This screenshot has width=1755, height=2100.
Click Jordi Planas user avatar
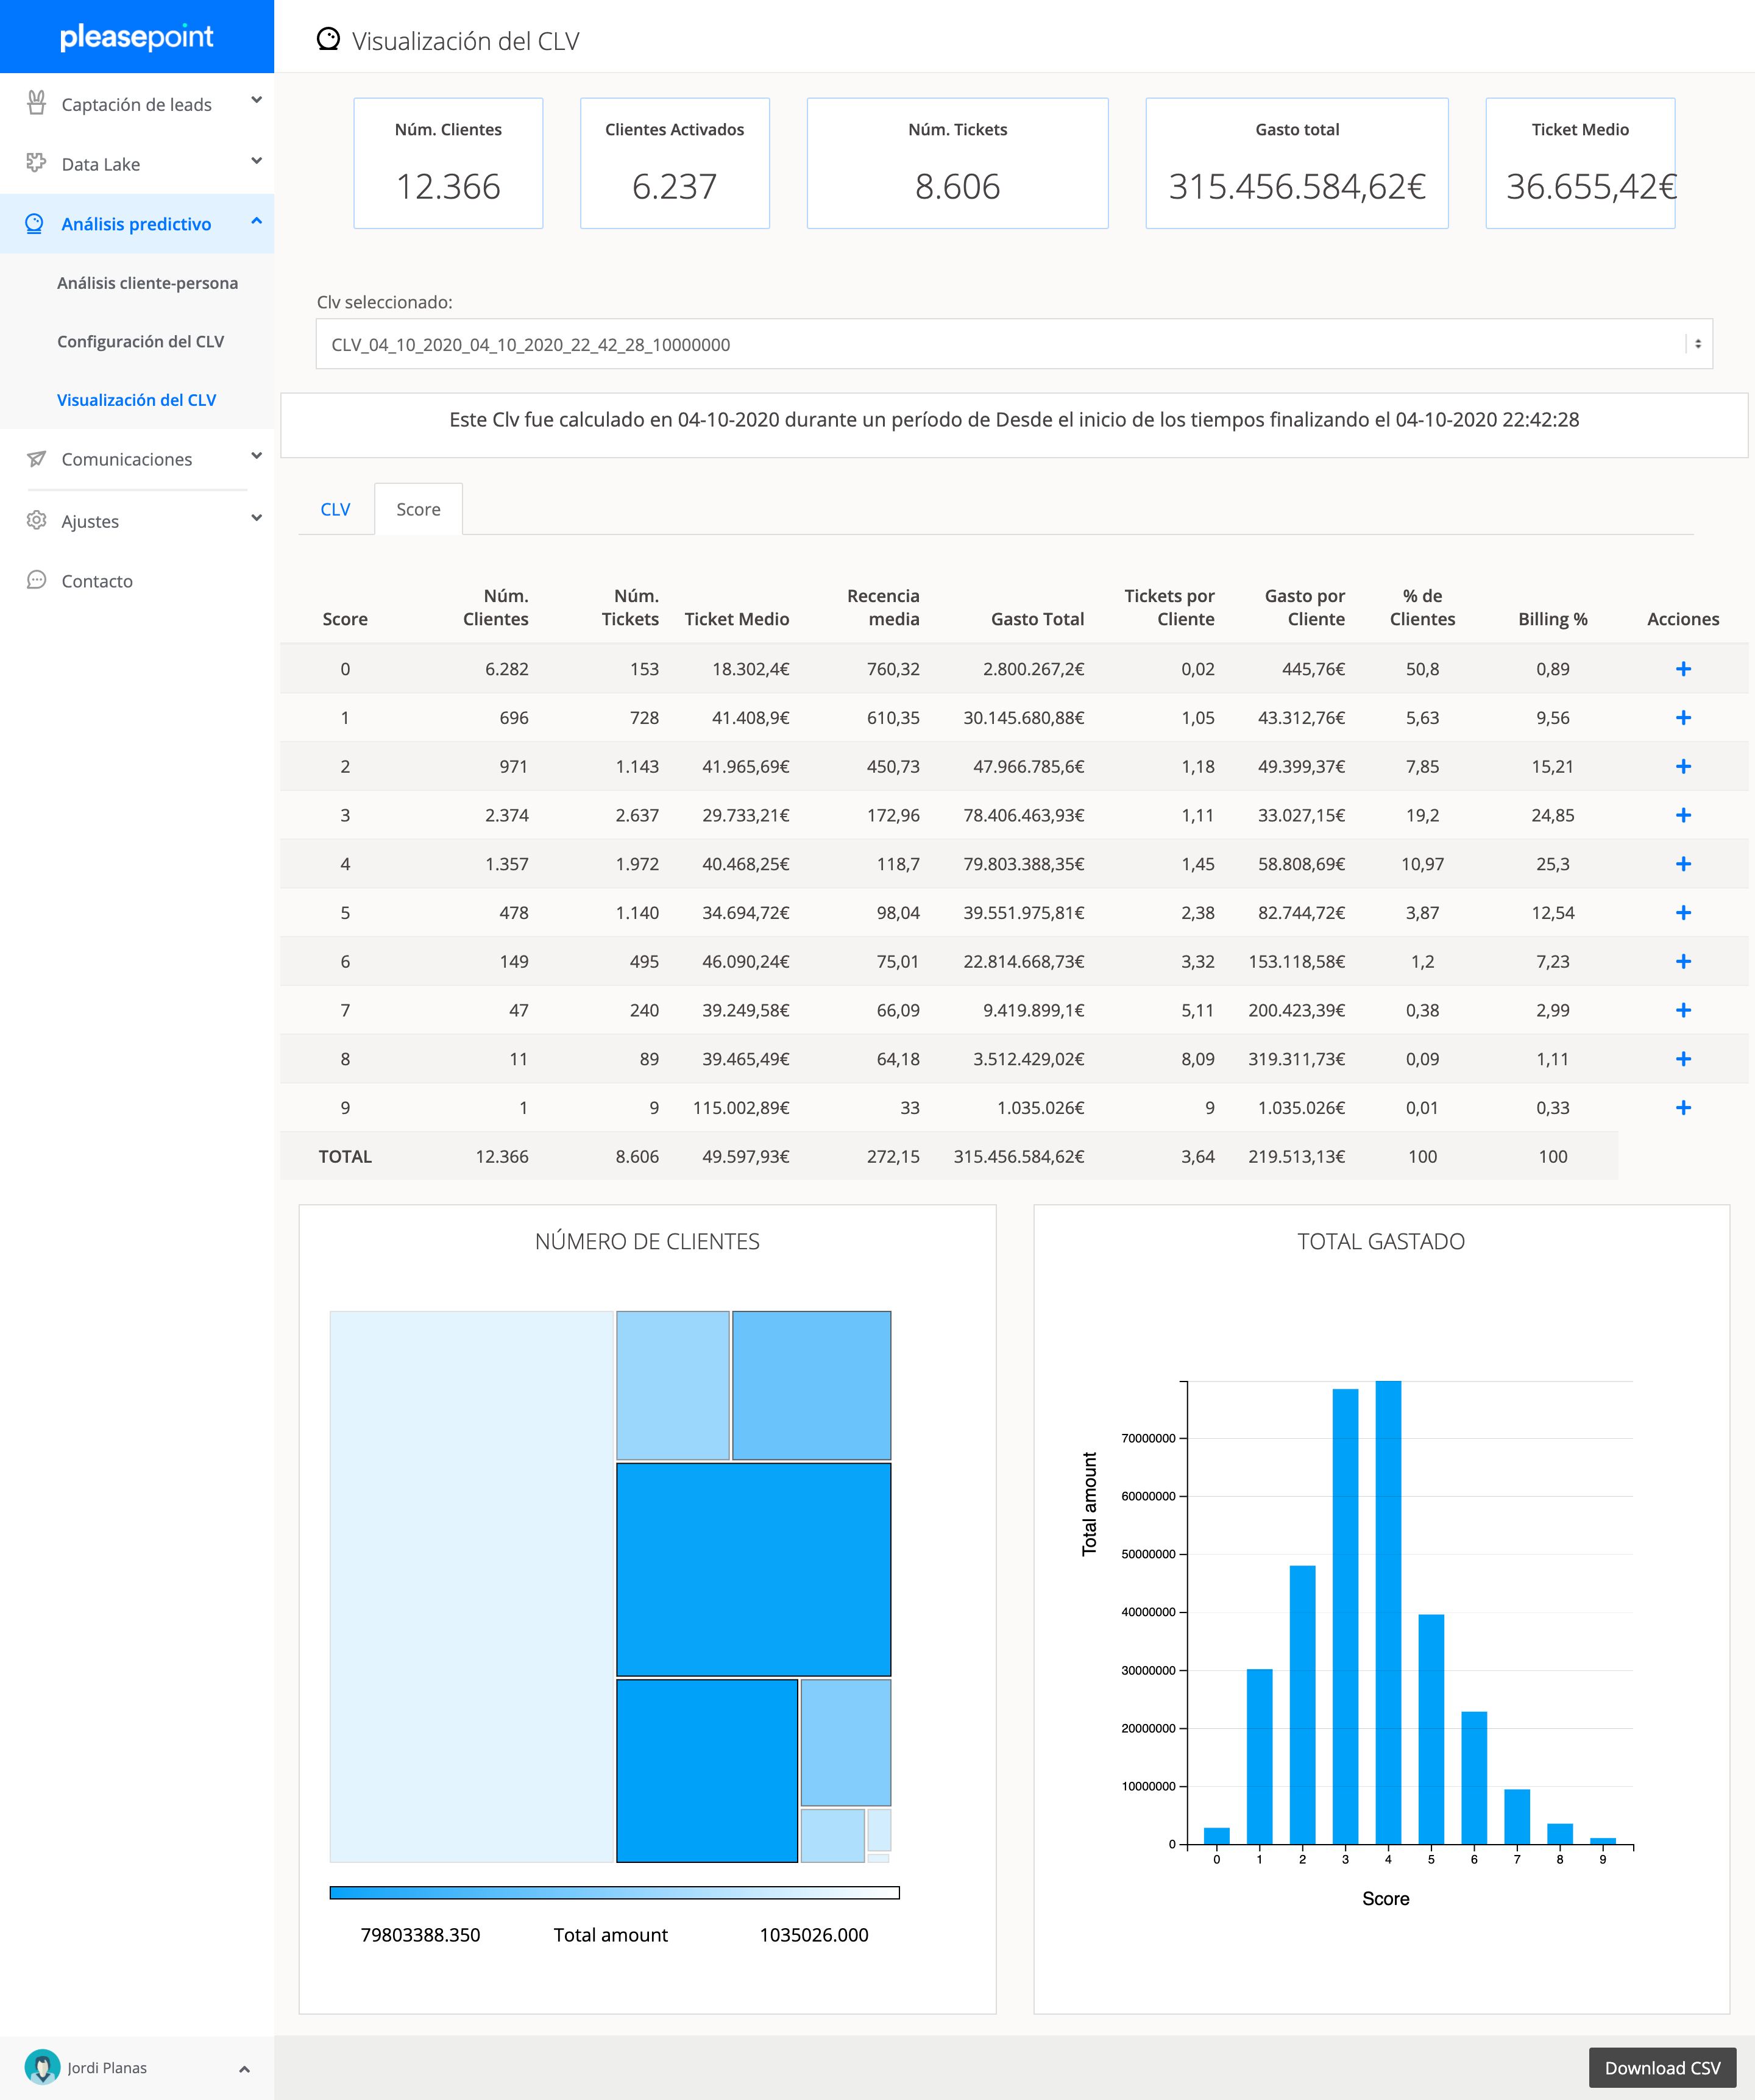point(42,2067)
